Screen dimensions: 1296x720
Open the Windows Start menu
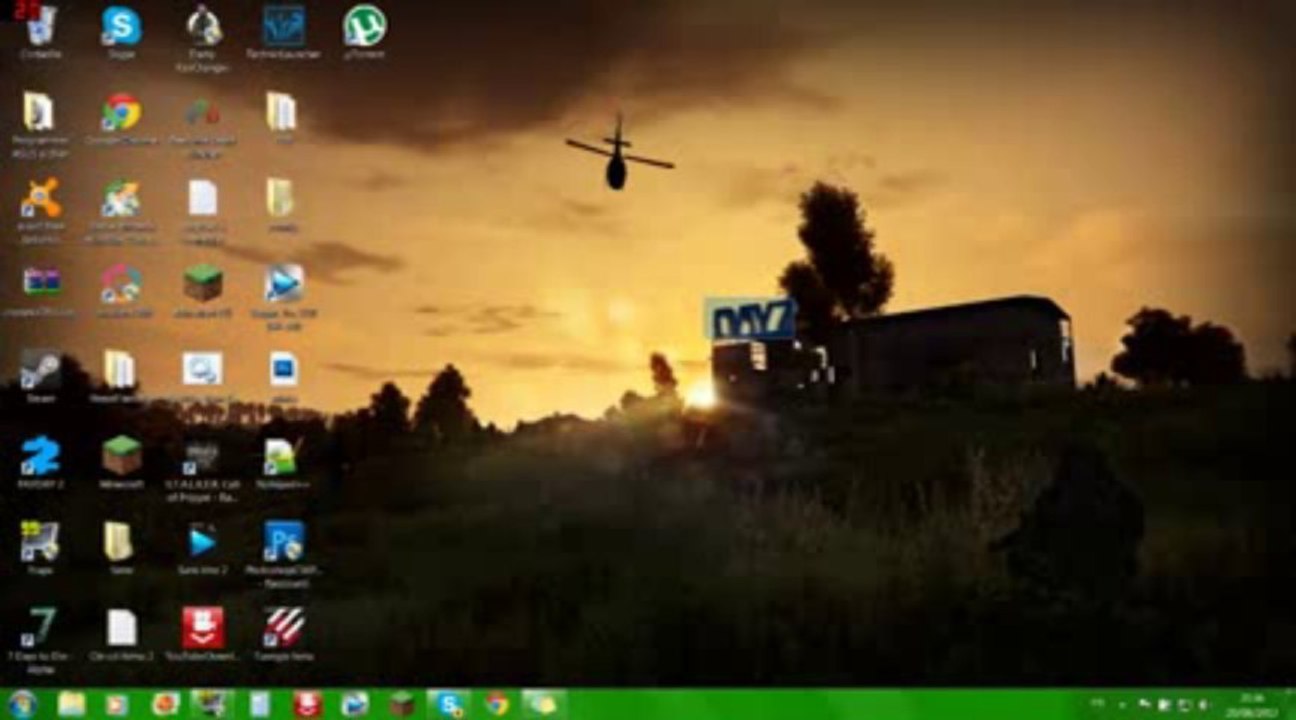pyautogui.click(x=22, y=704)
